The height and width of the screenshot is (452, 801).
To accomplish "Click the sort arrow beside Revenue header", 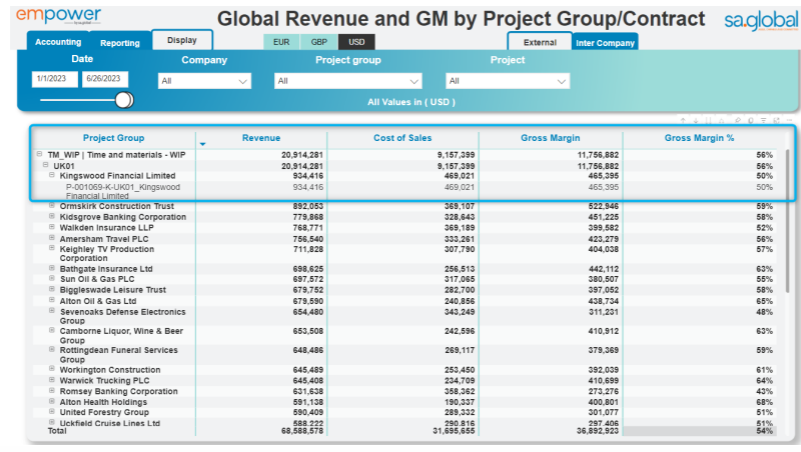I will 203,144.
